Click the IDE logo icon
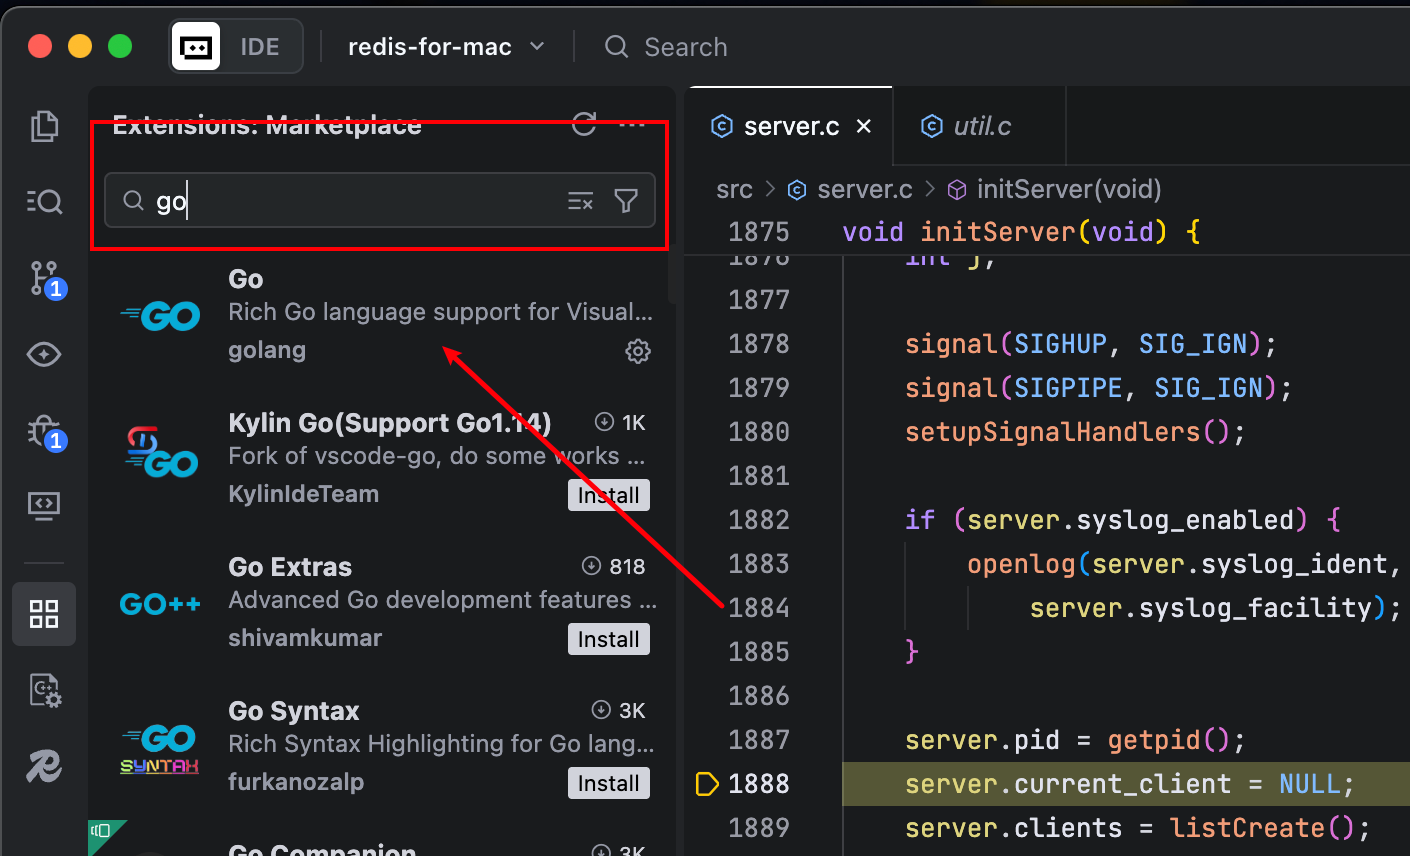This screenshot has height=856, width=1410. 196,47
